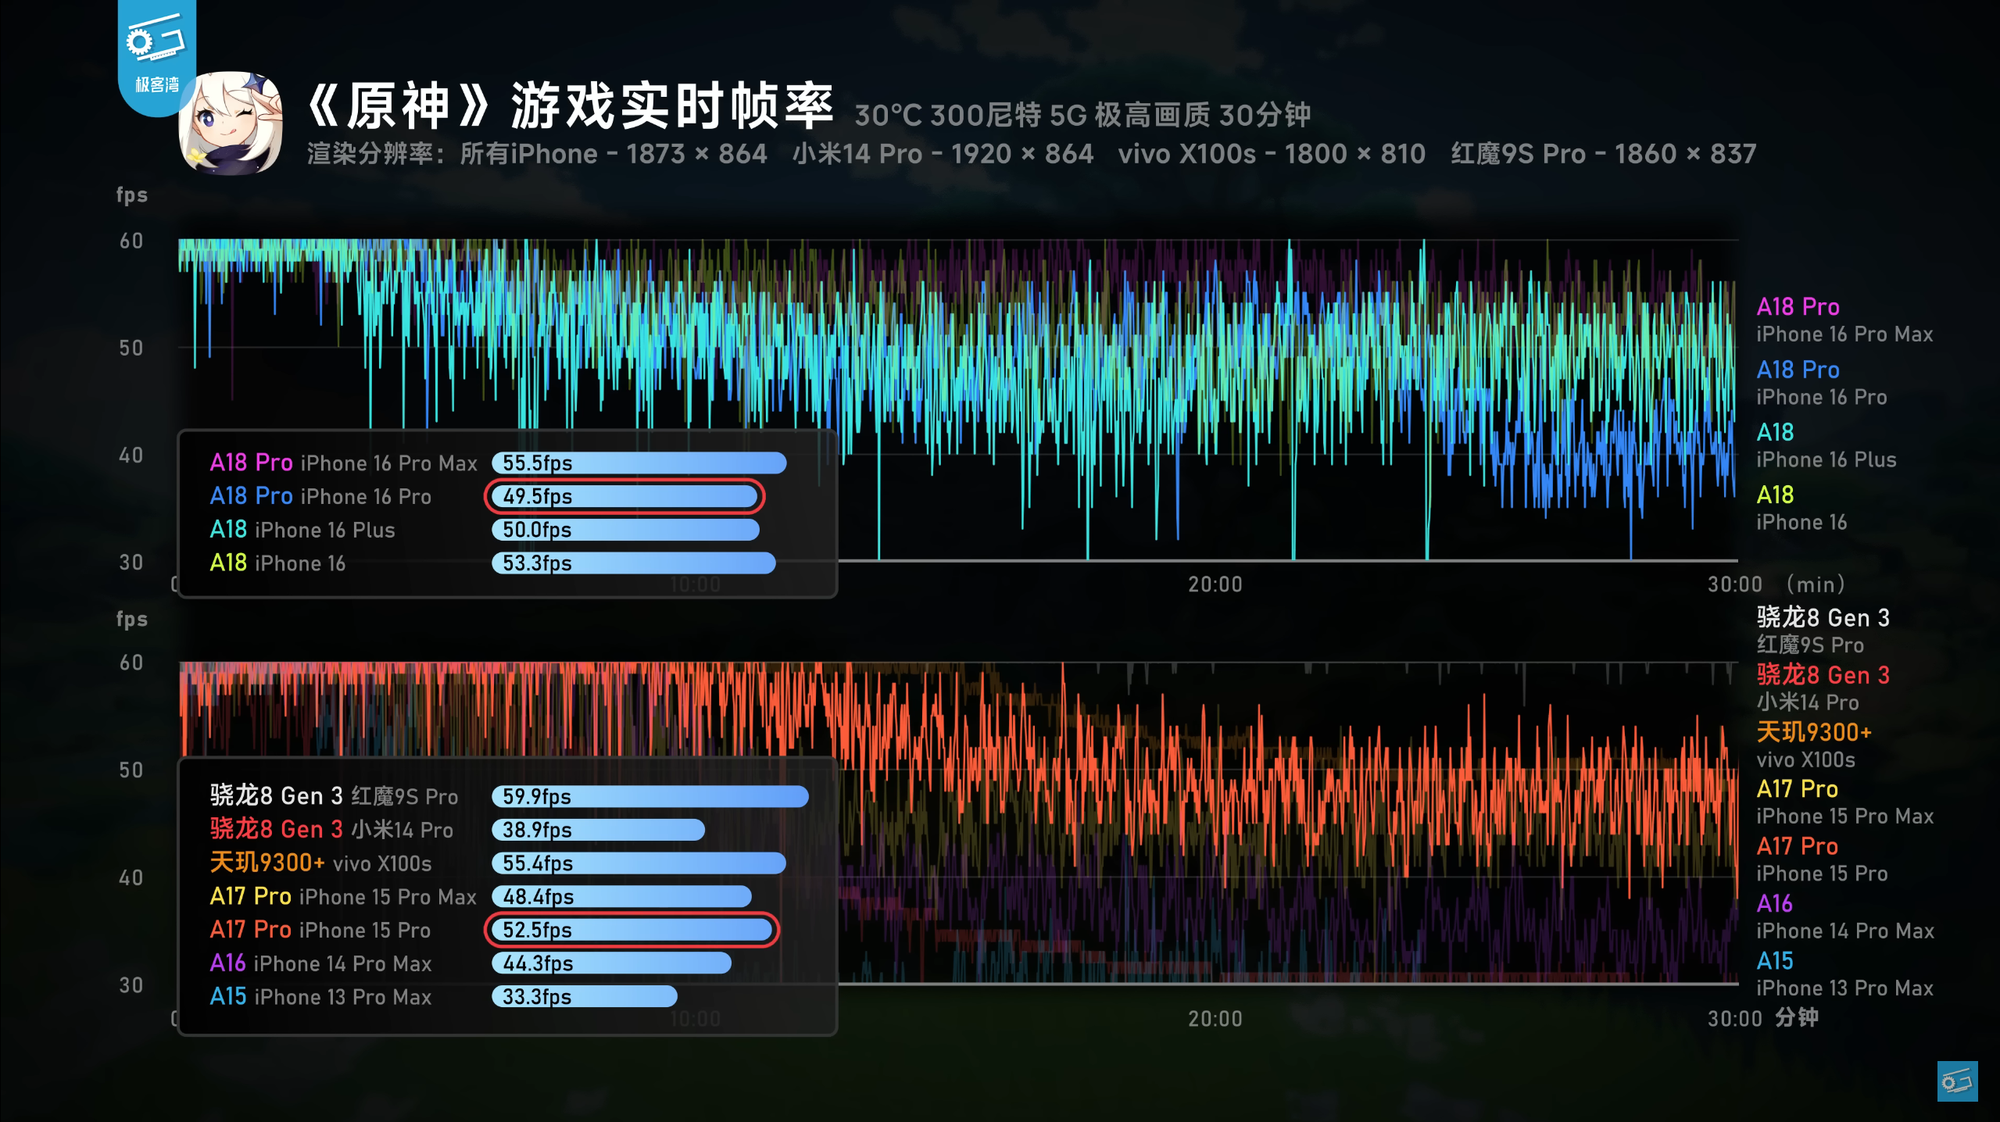The height and width of the screenshot is (1122, 2000).
Task: Click 'A18 iPhone 16 Plus' label in top table
Action: [x=302, y=530]
